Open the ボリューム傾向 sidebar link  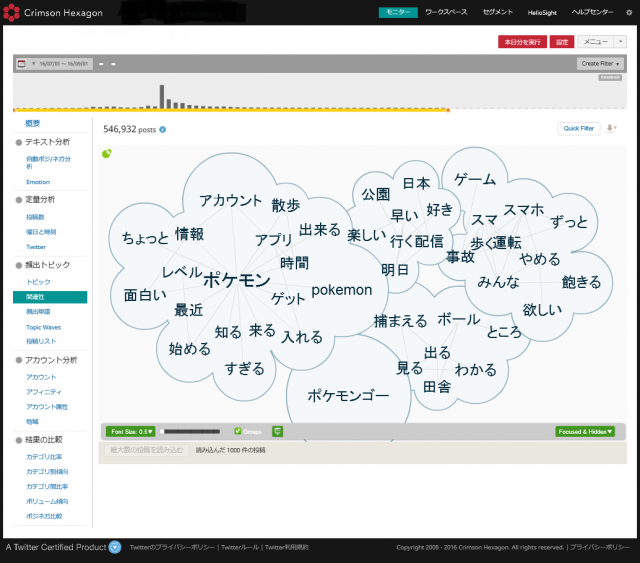click(47, 501)
